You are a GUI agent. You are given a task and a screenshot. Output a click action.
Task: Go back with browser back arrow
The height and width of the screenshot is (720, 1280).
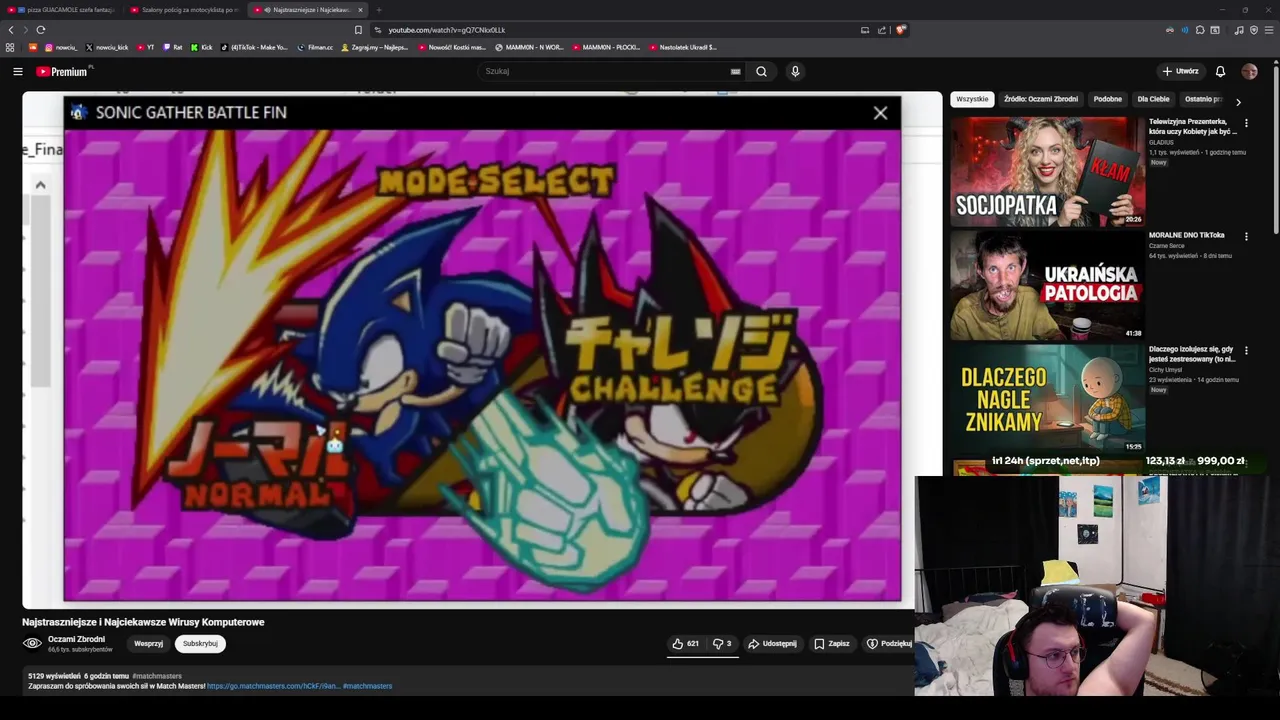click(11, 30)
